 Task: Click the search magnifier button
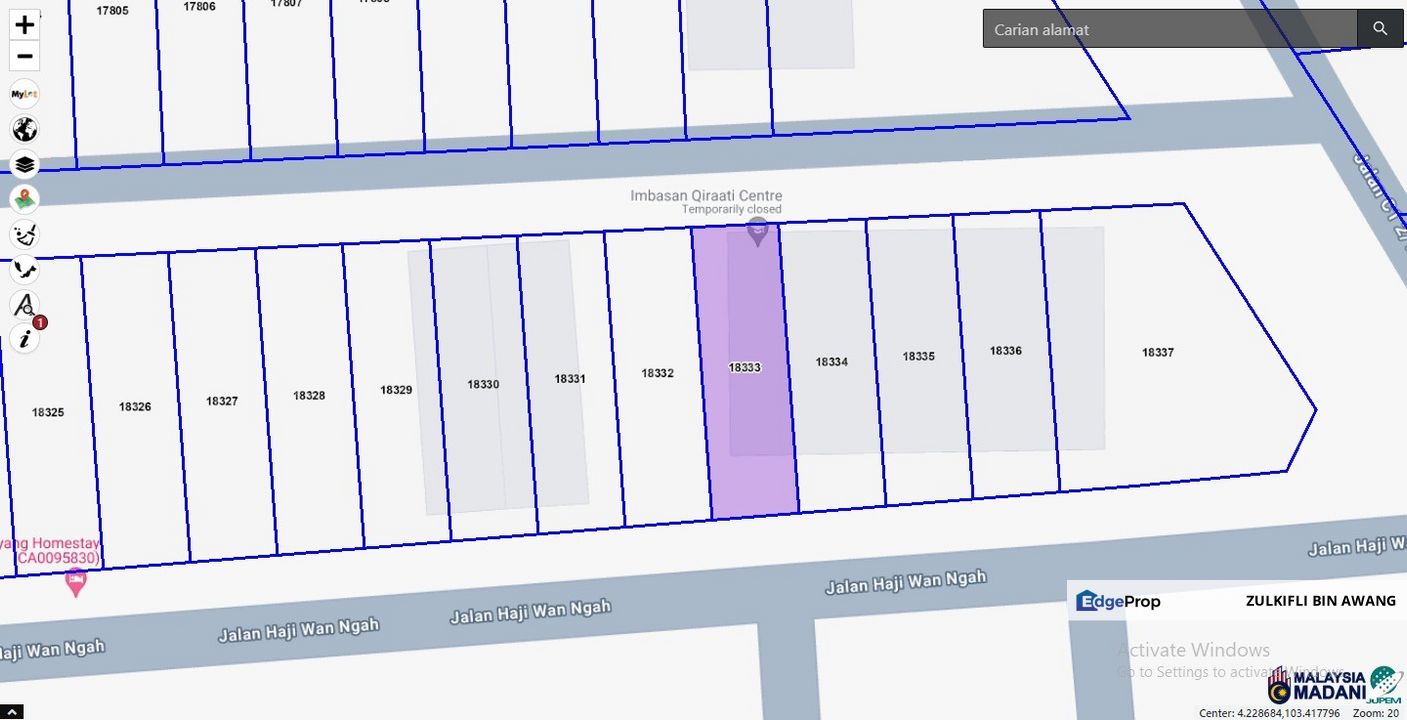[1380, 29]
